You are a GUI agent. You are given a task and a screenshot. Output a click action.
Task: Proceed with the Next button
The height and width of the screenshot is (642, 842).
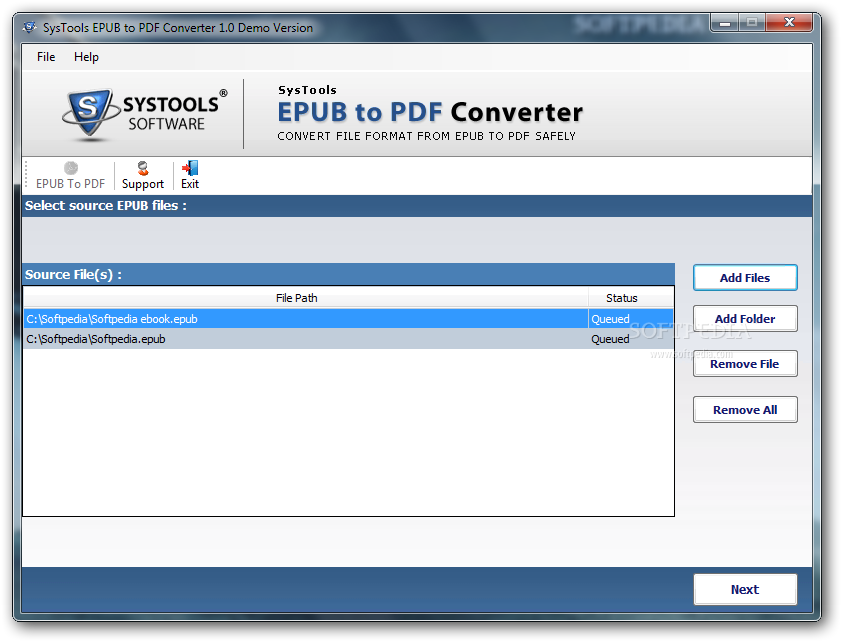pos(745,589)
